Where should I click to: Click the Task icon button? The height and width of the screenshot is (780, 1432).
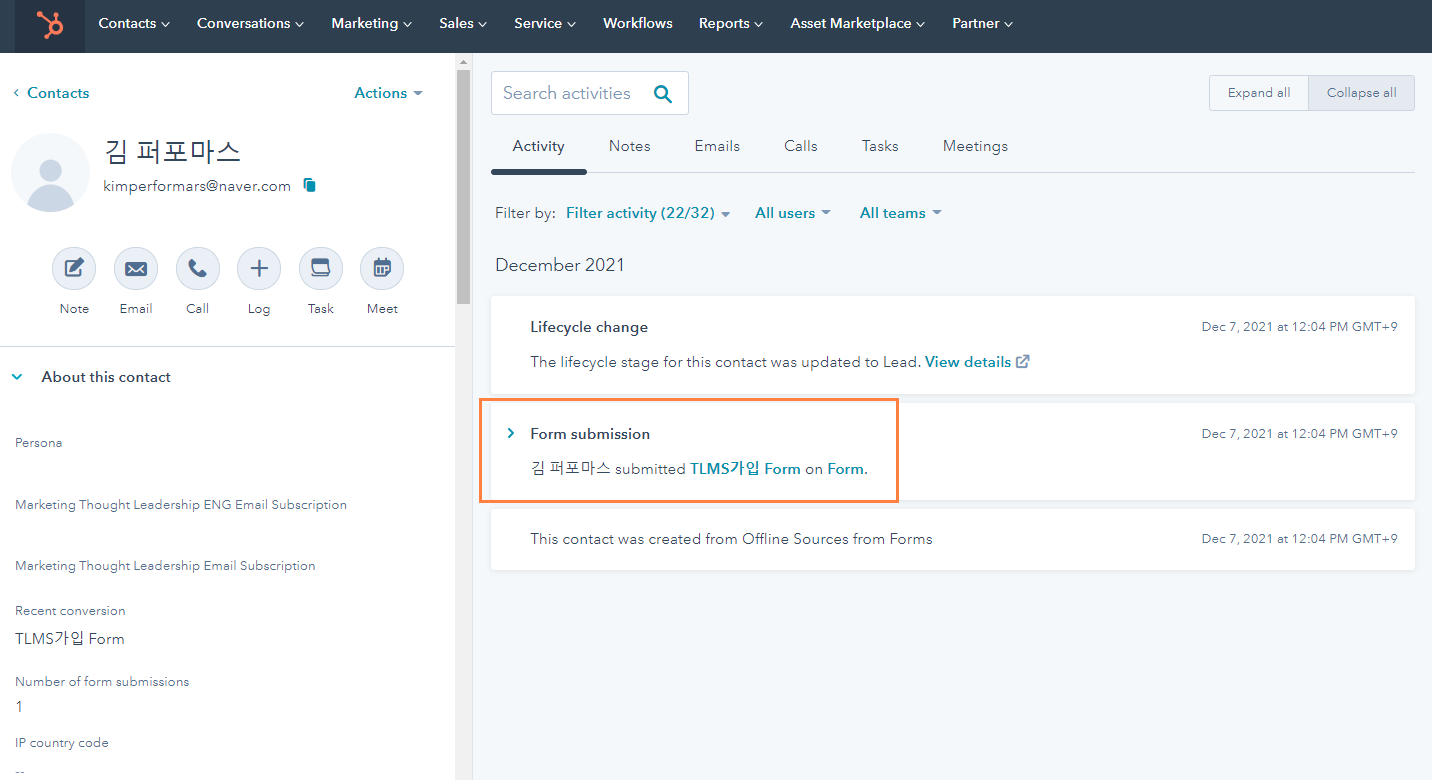tap(321, 269)
